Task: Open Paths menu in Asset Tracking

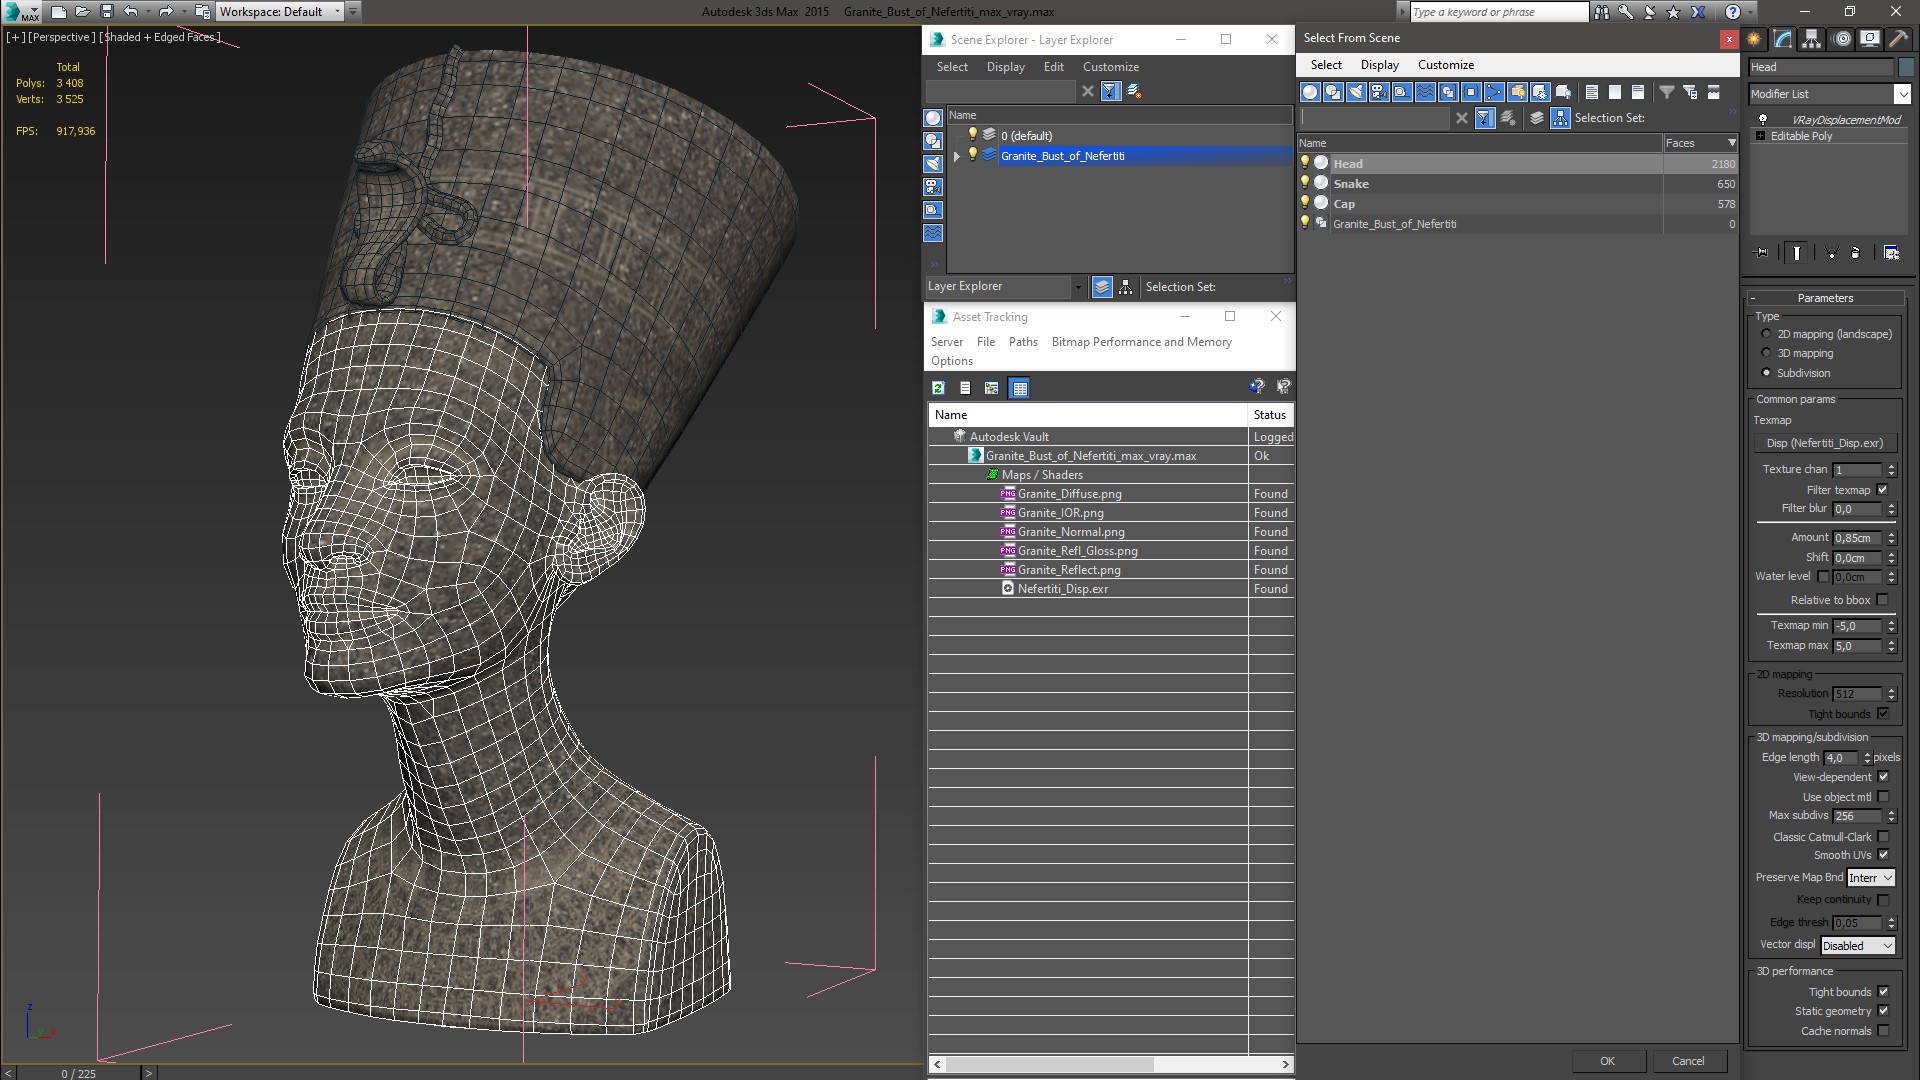Action: pyautogui.click(x=1023, y=342)
